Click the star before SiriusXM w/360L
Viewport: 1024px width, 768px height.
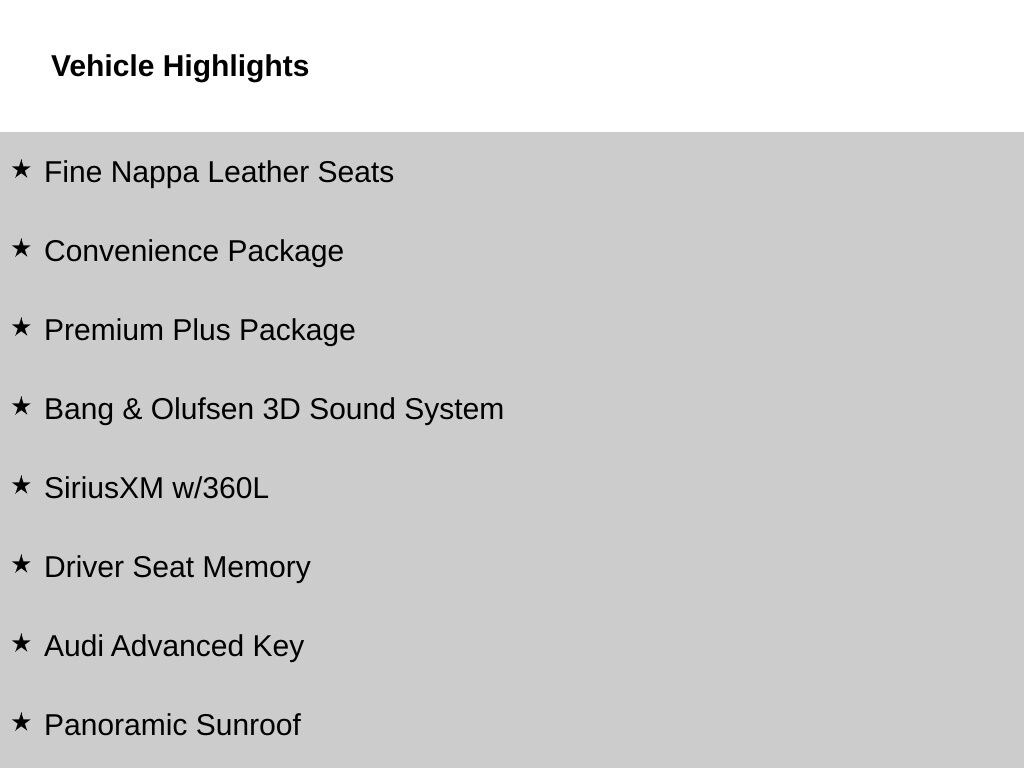point(21,486)
